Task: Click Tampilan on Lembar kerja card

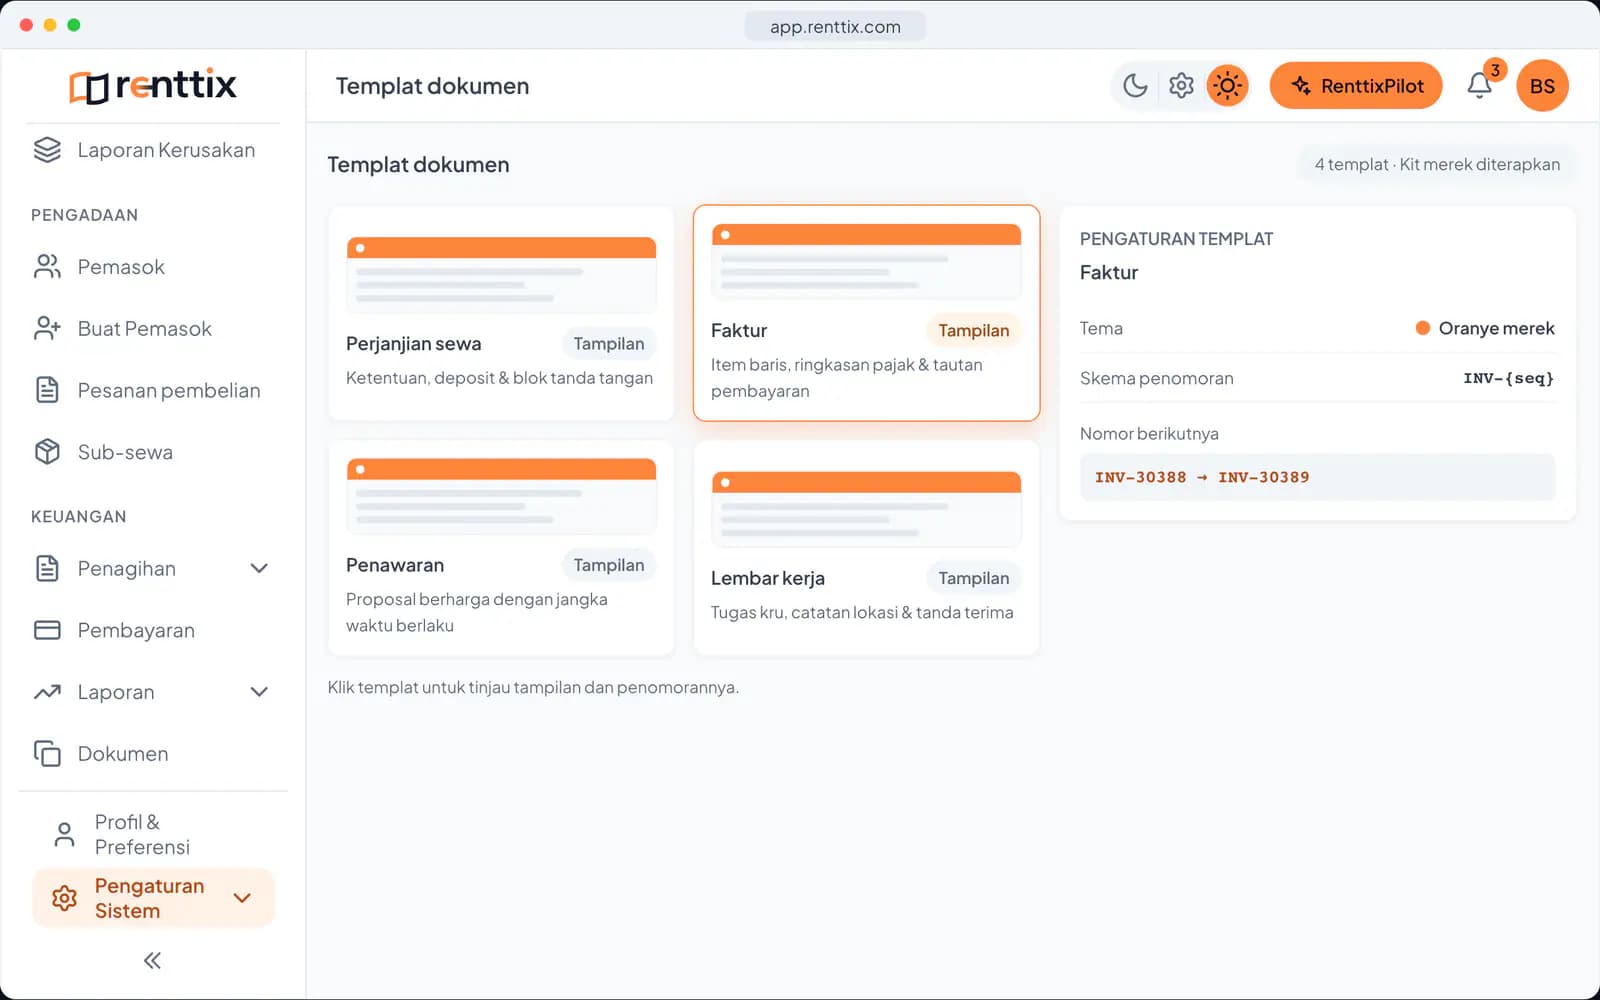Action: [973, 578]
